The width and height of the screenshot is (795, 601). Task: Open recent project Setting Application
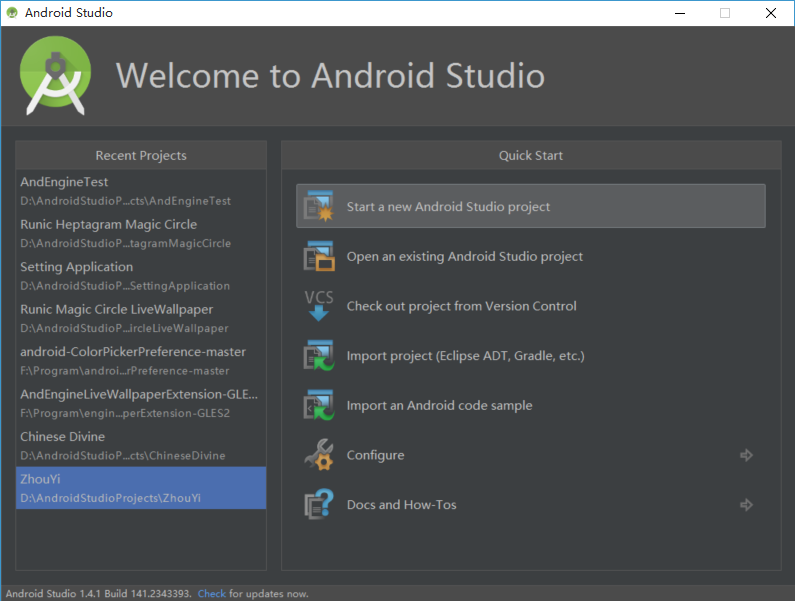coord(141,276)
